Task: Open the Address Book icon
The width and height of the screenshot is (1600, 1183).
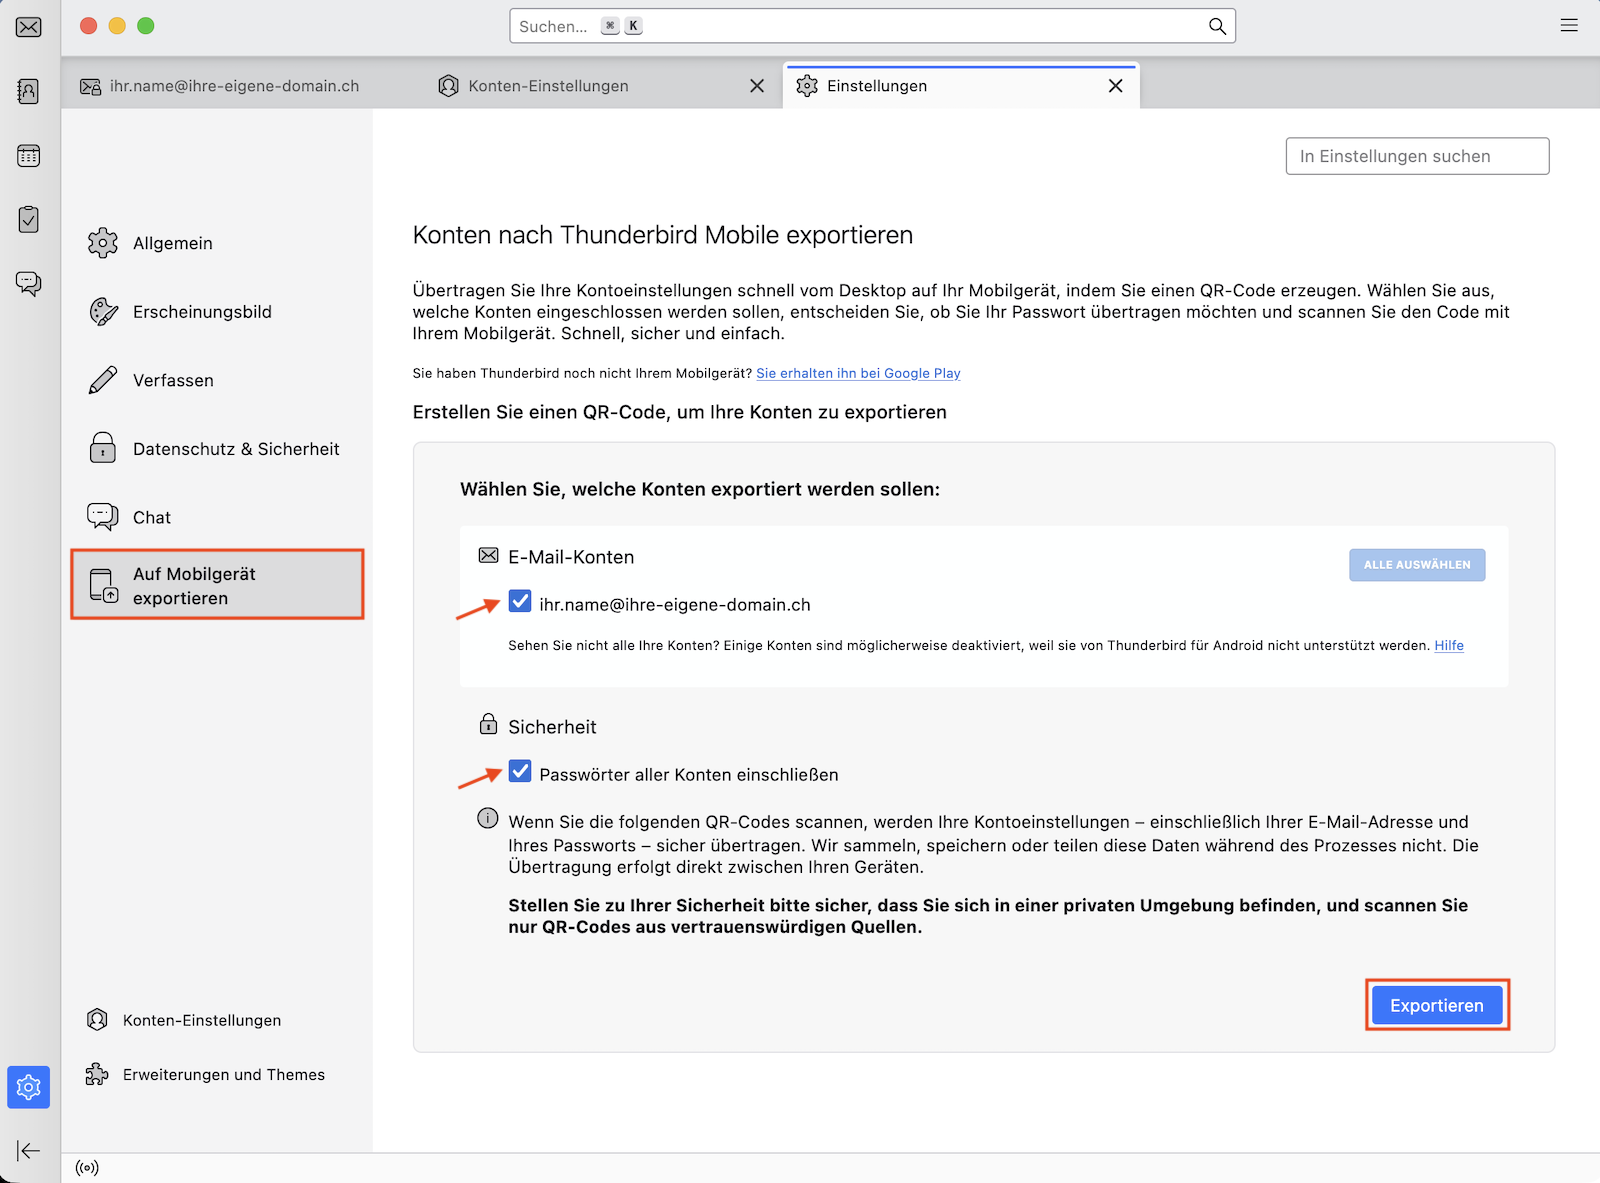Action: [x=29, y=91]
